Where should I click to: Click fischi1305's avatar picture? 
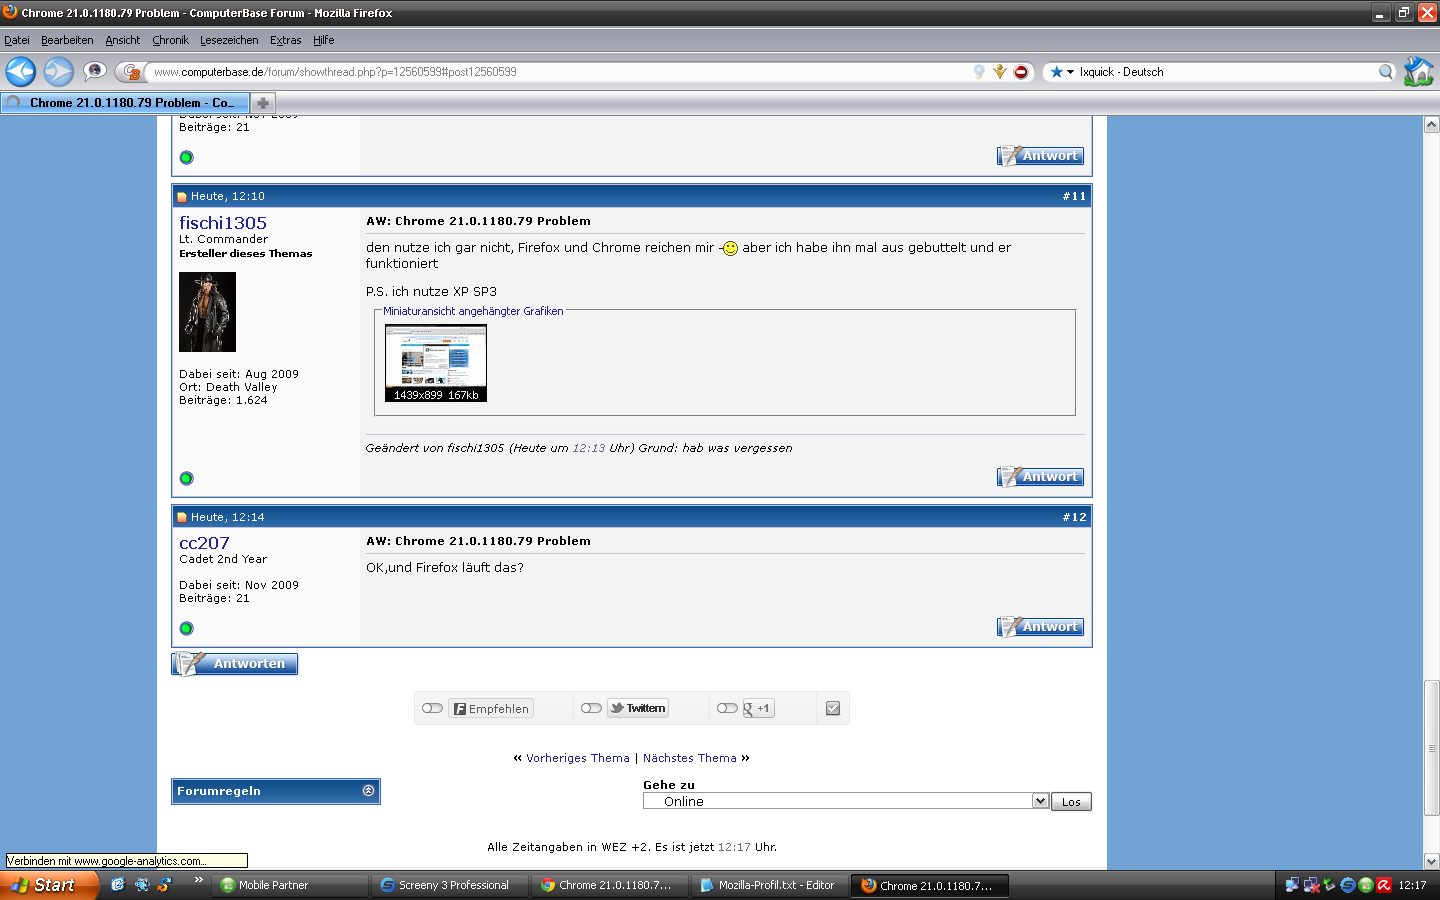coord(207,312)
